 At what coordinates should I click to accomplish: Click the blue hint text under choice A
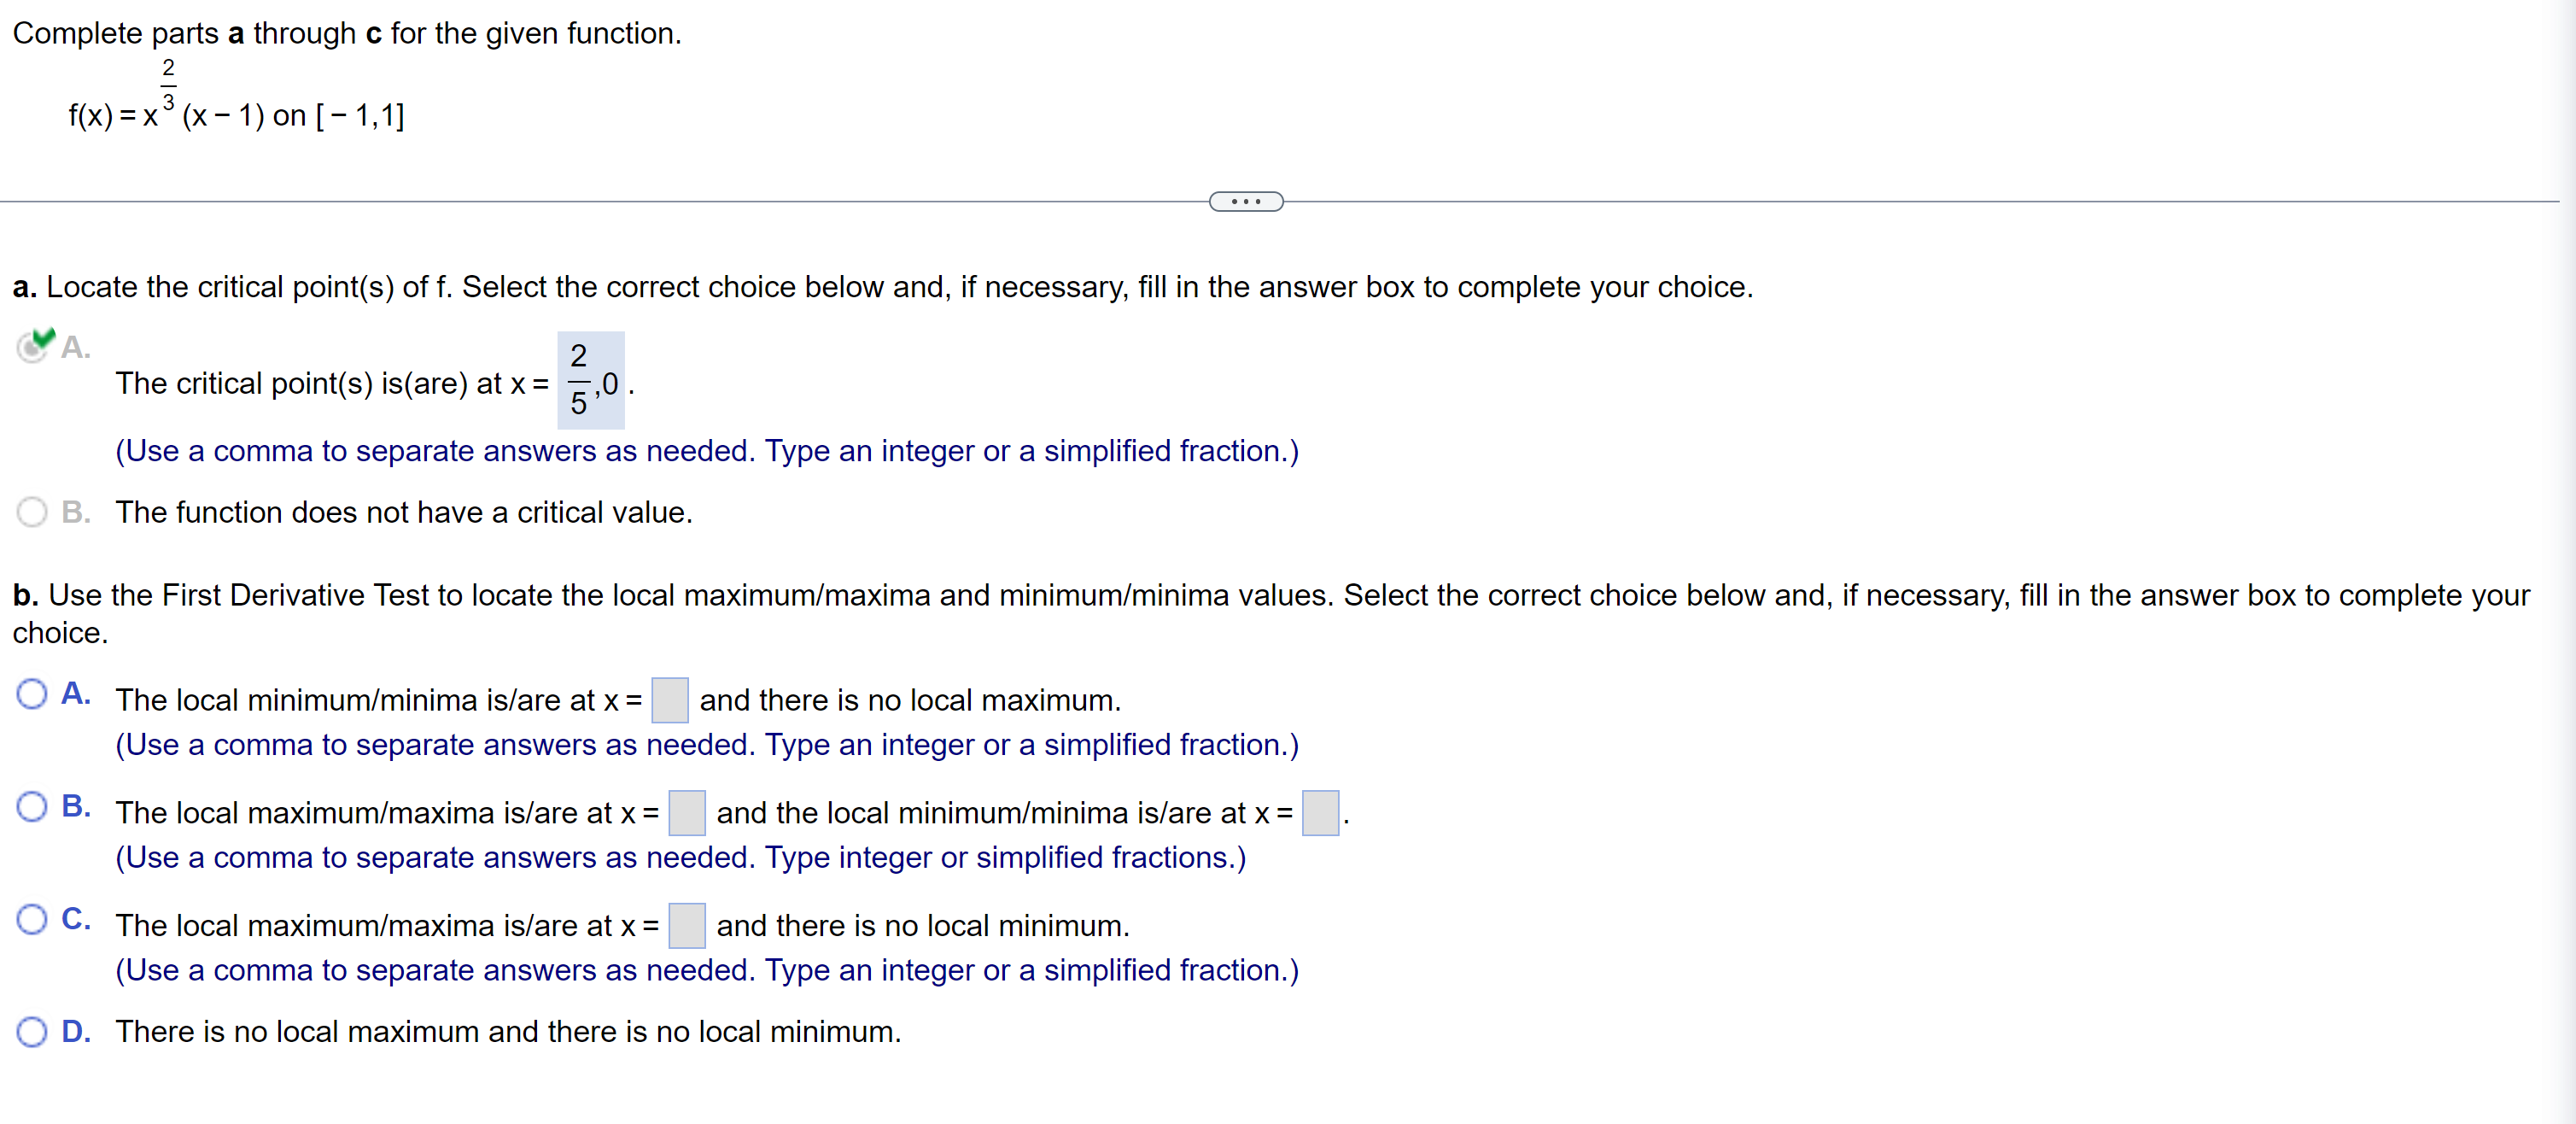706,745
